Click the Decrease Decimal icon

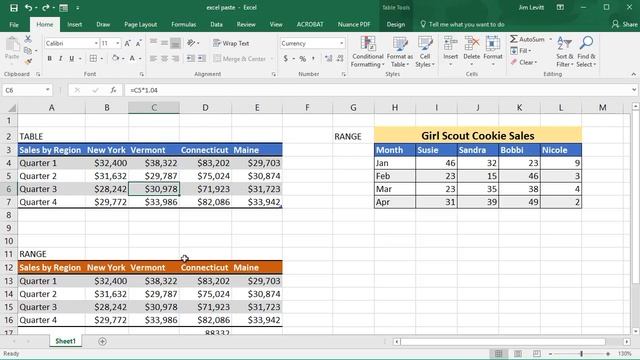(x=340, y=59)
